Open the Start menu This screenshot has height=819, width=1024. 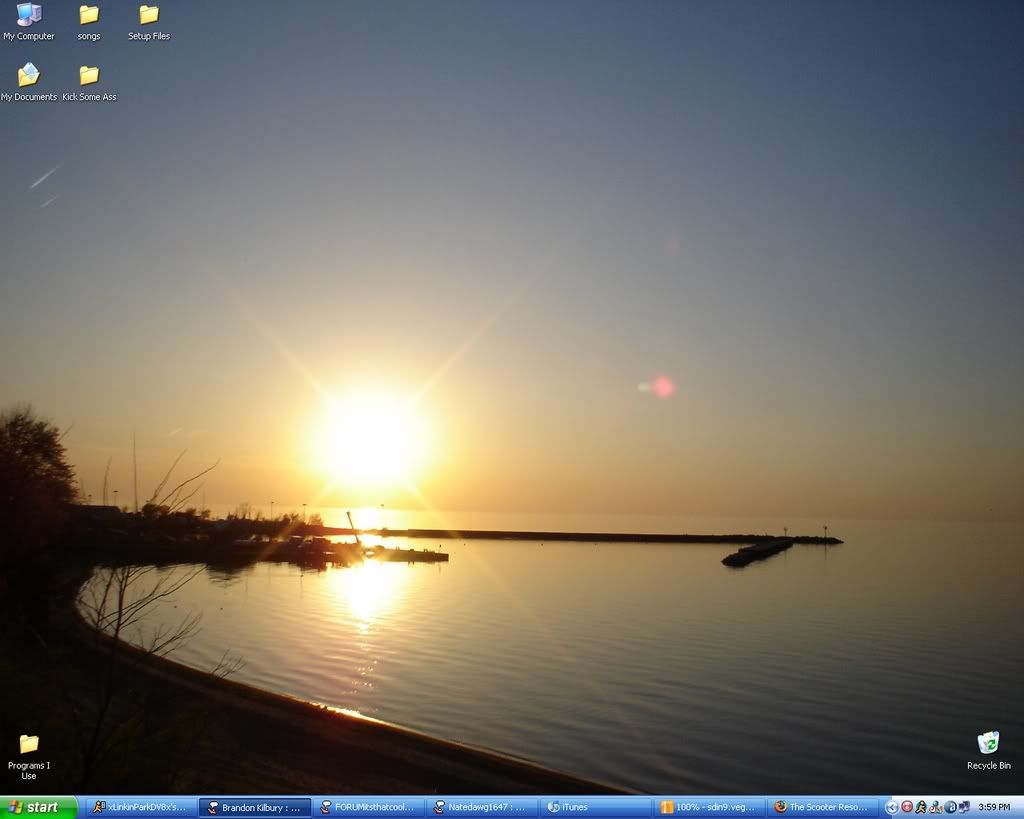(x=35, y=807)
